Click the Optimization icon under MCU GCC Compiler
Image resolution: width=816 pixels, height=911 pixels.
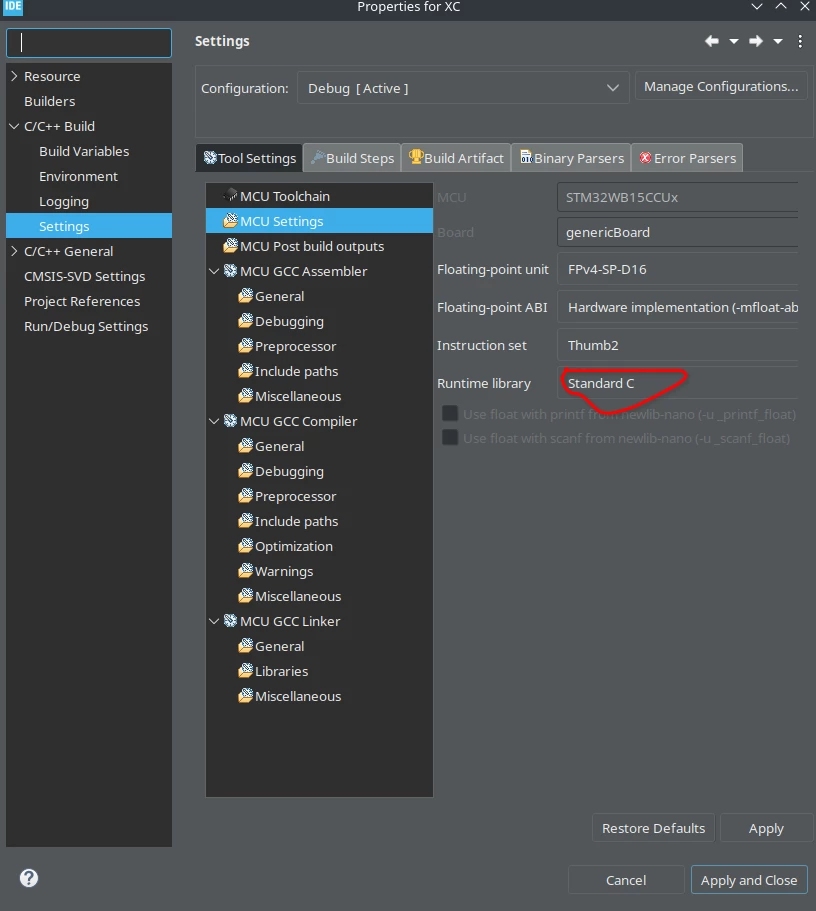pos(246,546)
